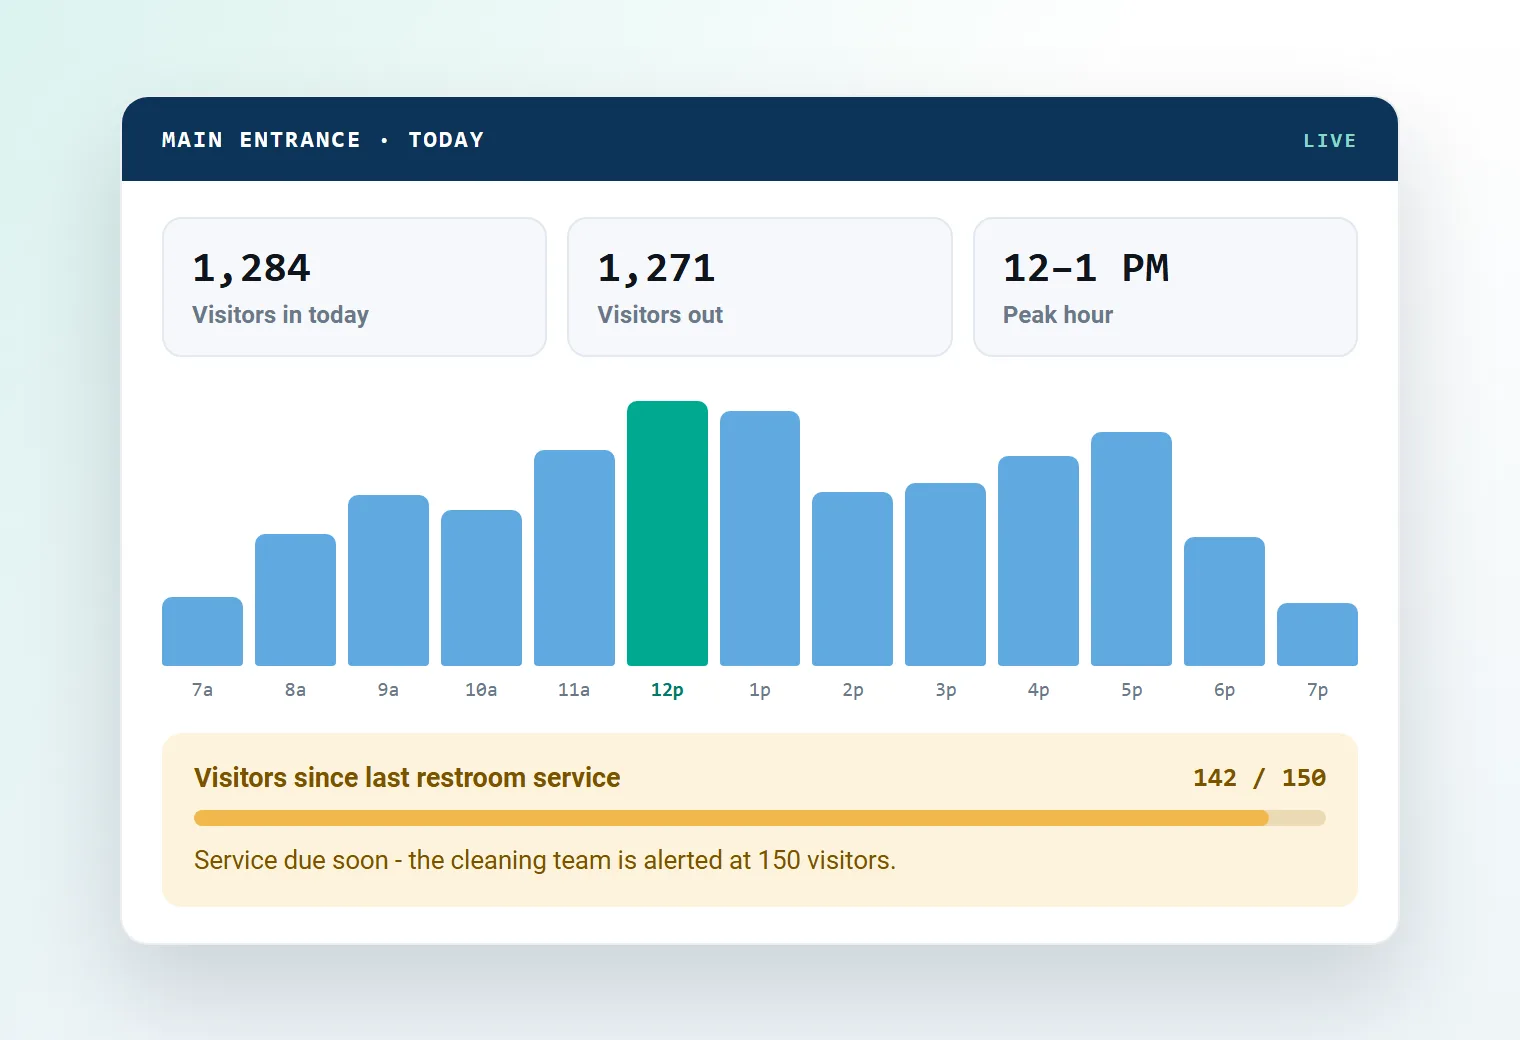1520x1040 pixels.
Task: Select the 2p hourly bar
Action: click(x=852, y=579)
